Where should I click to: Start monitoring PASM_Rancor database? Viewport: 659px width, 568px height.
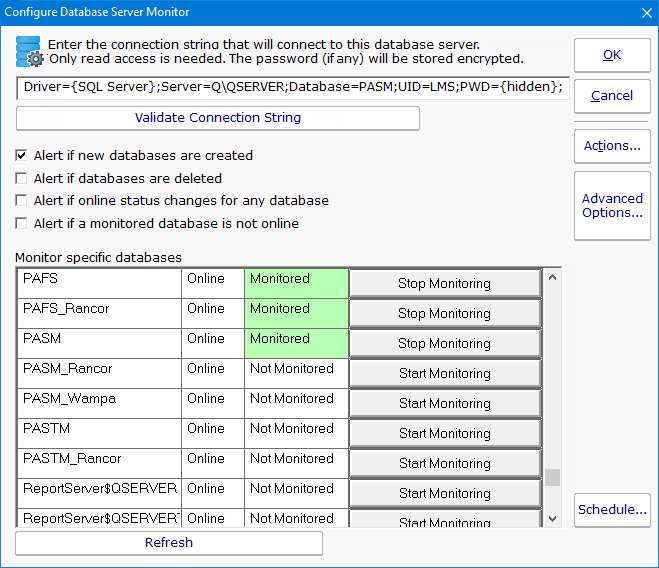pyautogui.click(x=444, y=374)
